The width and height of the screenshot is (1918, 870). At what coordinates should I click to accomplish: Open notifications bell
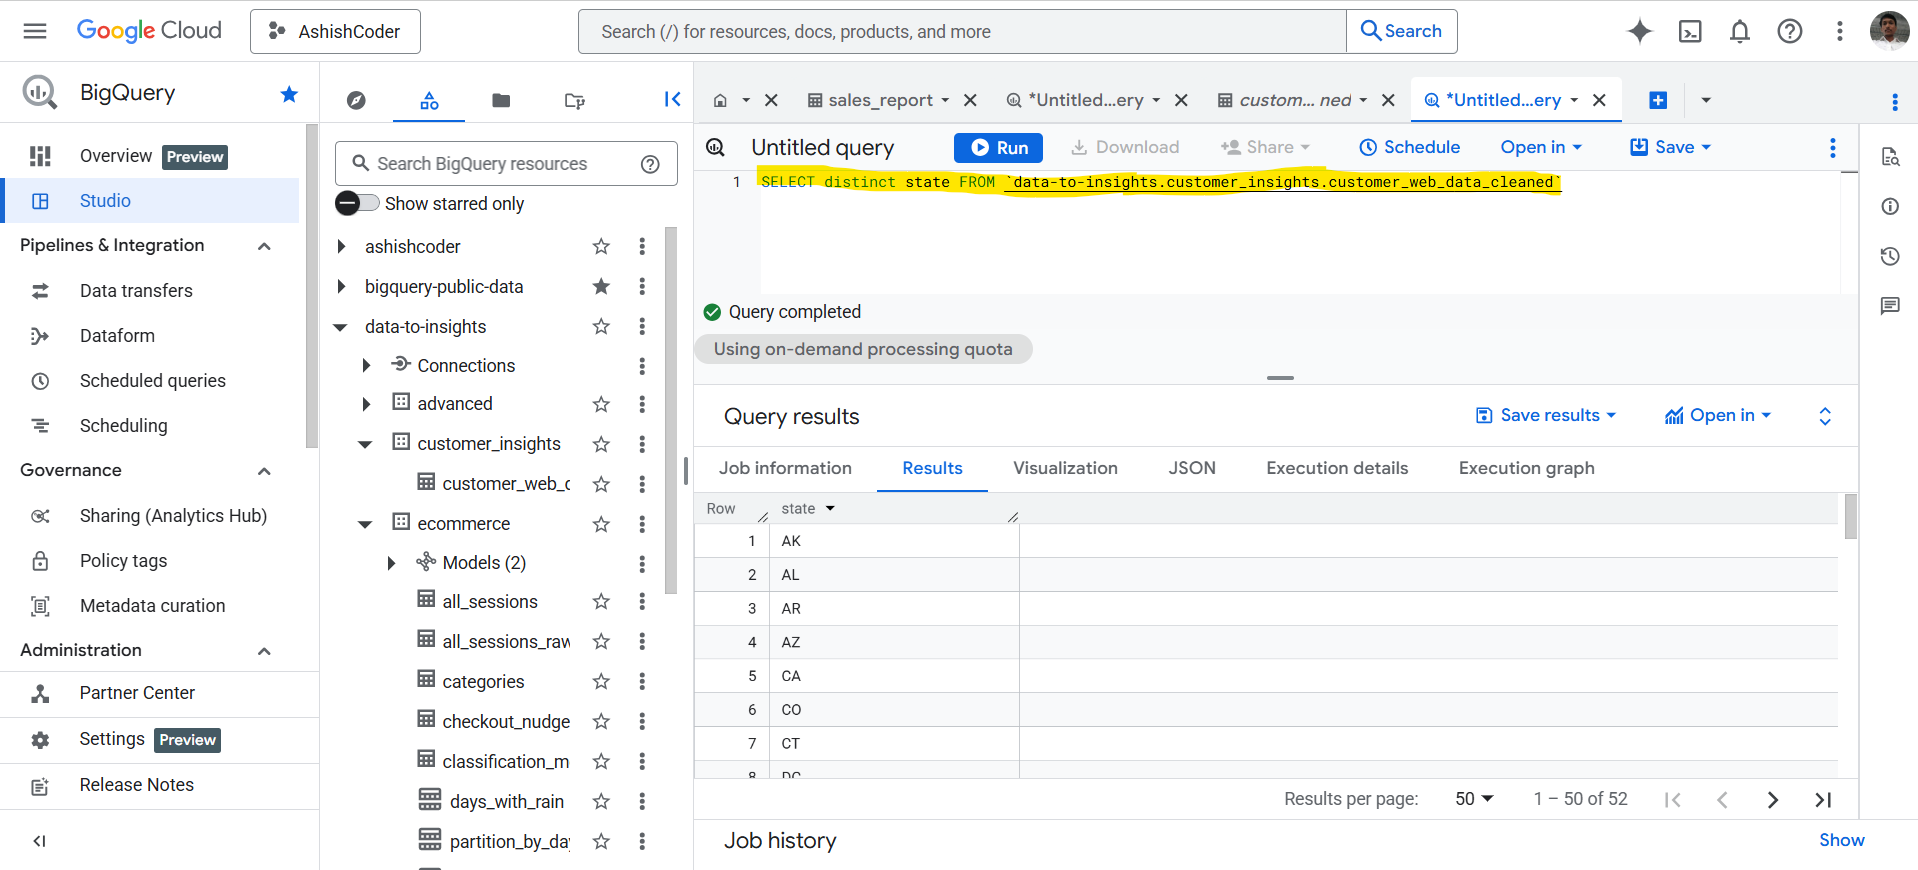coord(1740,31)
